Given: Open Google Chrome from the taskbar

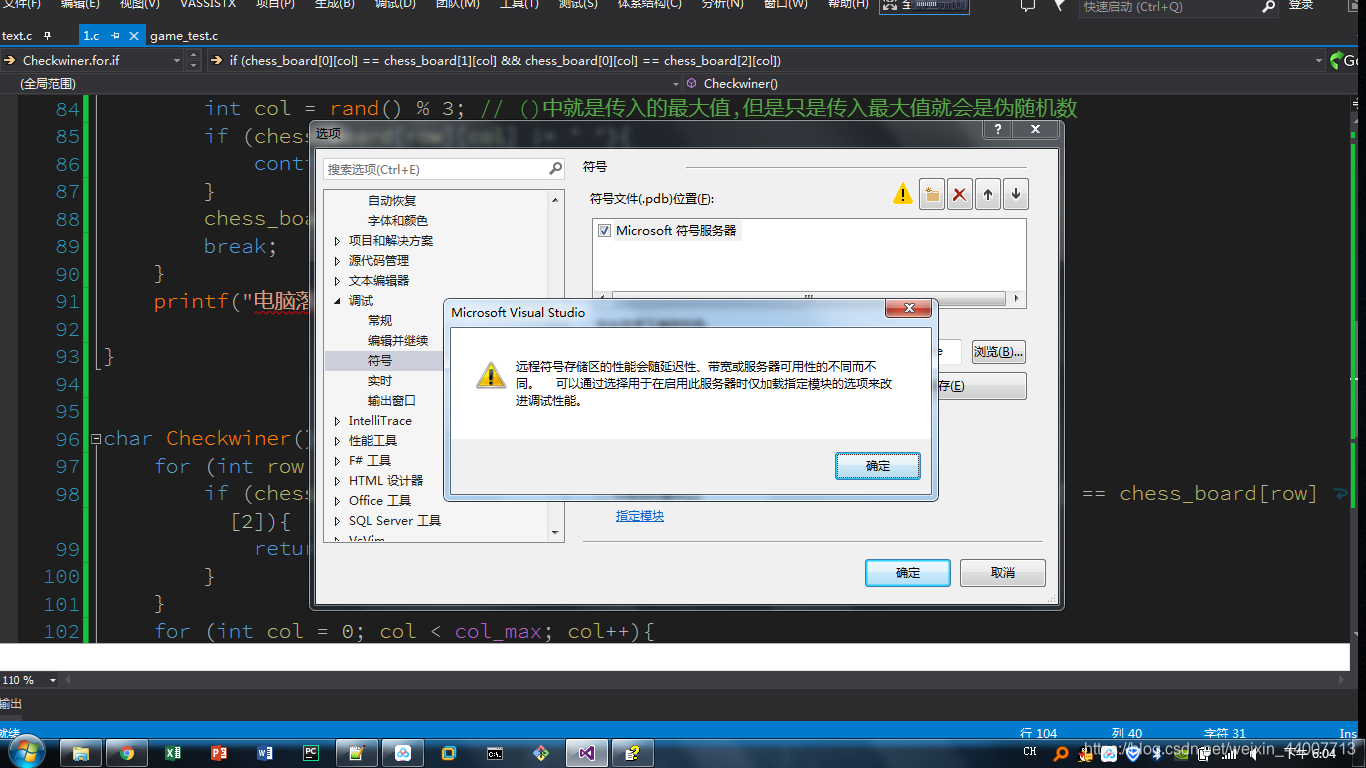Looking at the screenshot, I should 127,753.
